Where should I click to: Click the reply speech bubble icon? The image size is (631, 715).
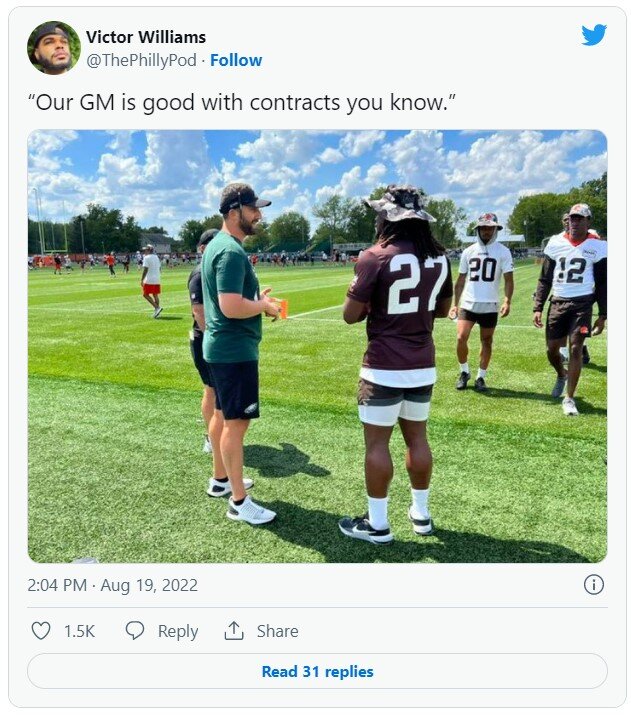point(135,631)
